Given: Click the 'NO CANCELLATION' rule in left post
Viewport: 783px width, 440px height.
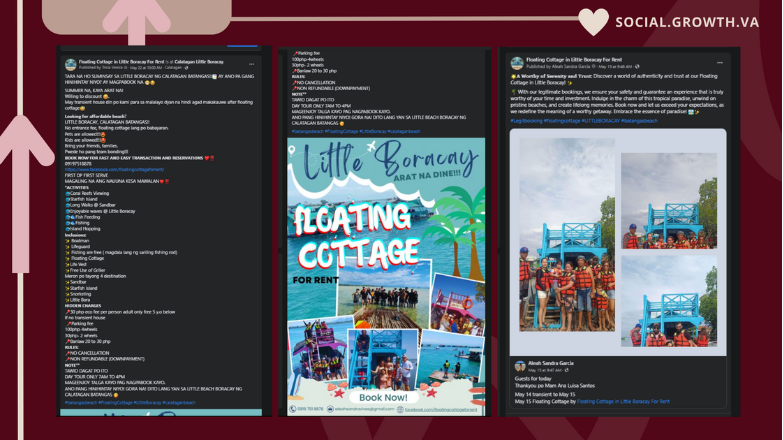Looking at the screenshot, I should click(x=89, y=353).
